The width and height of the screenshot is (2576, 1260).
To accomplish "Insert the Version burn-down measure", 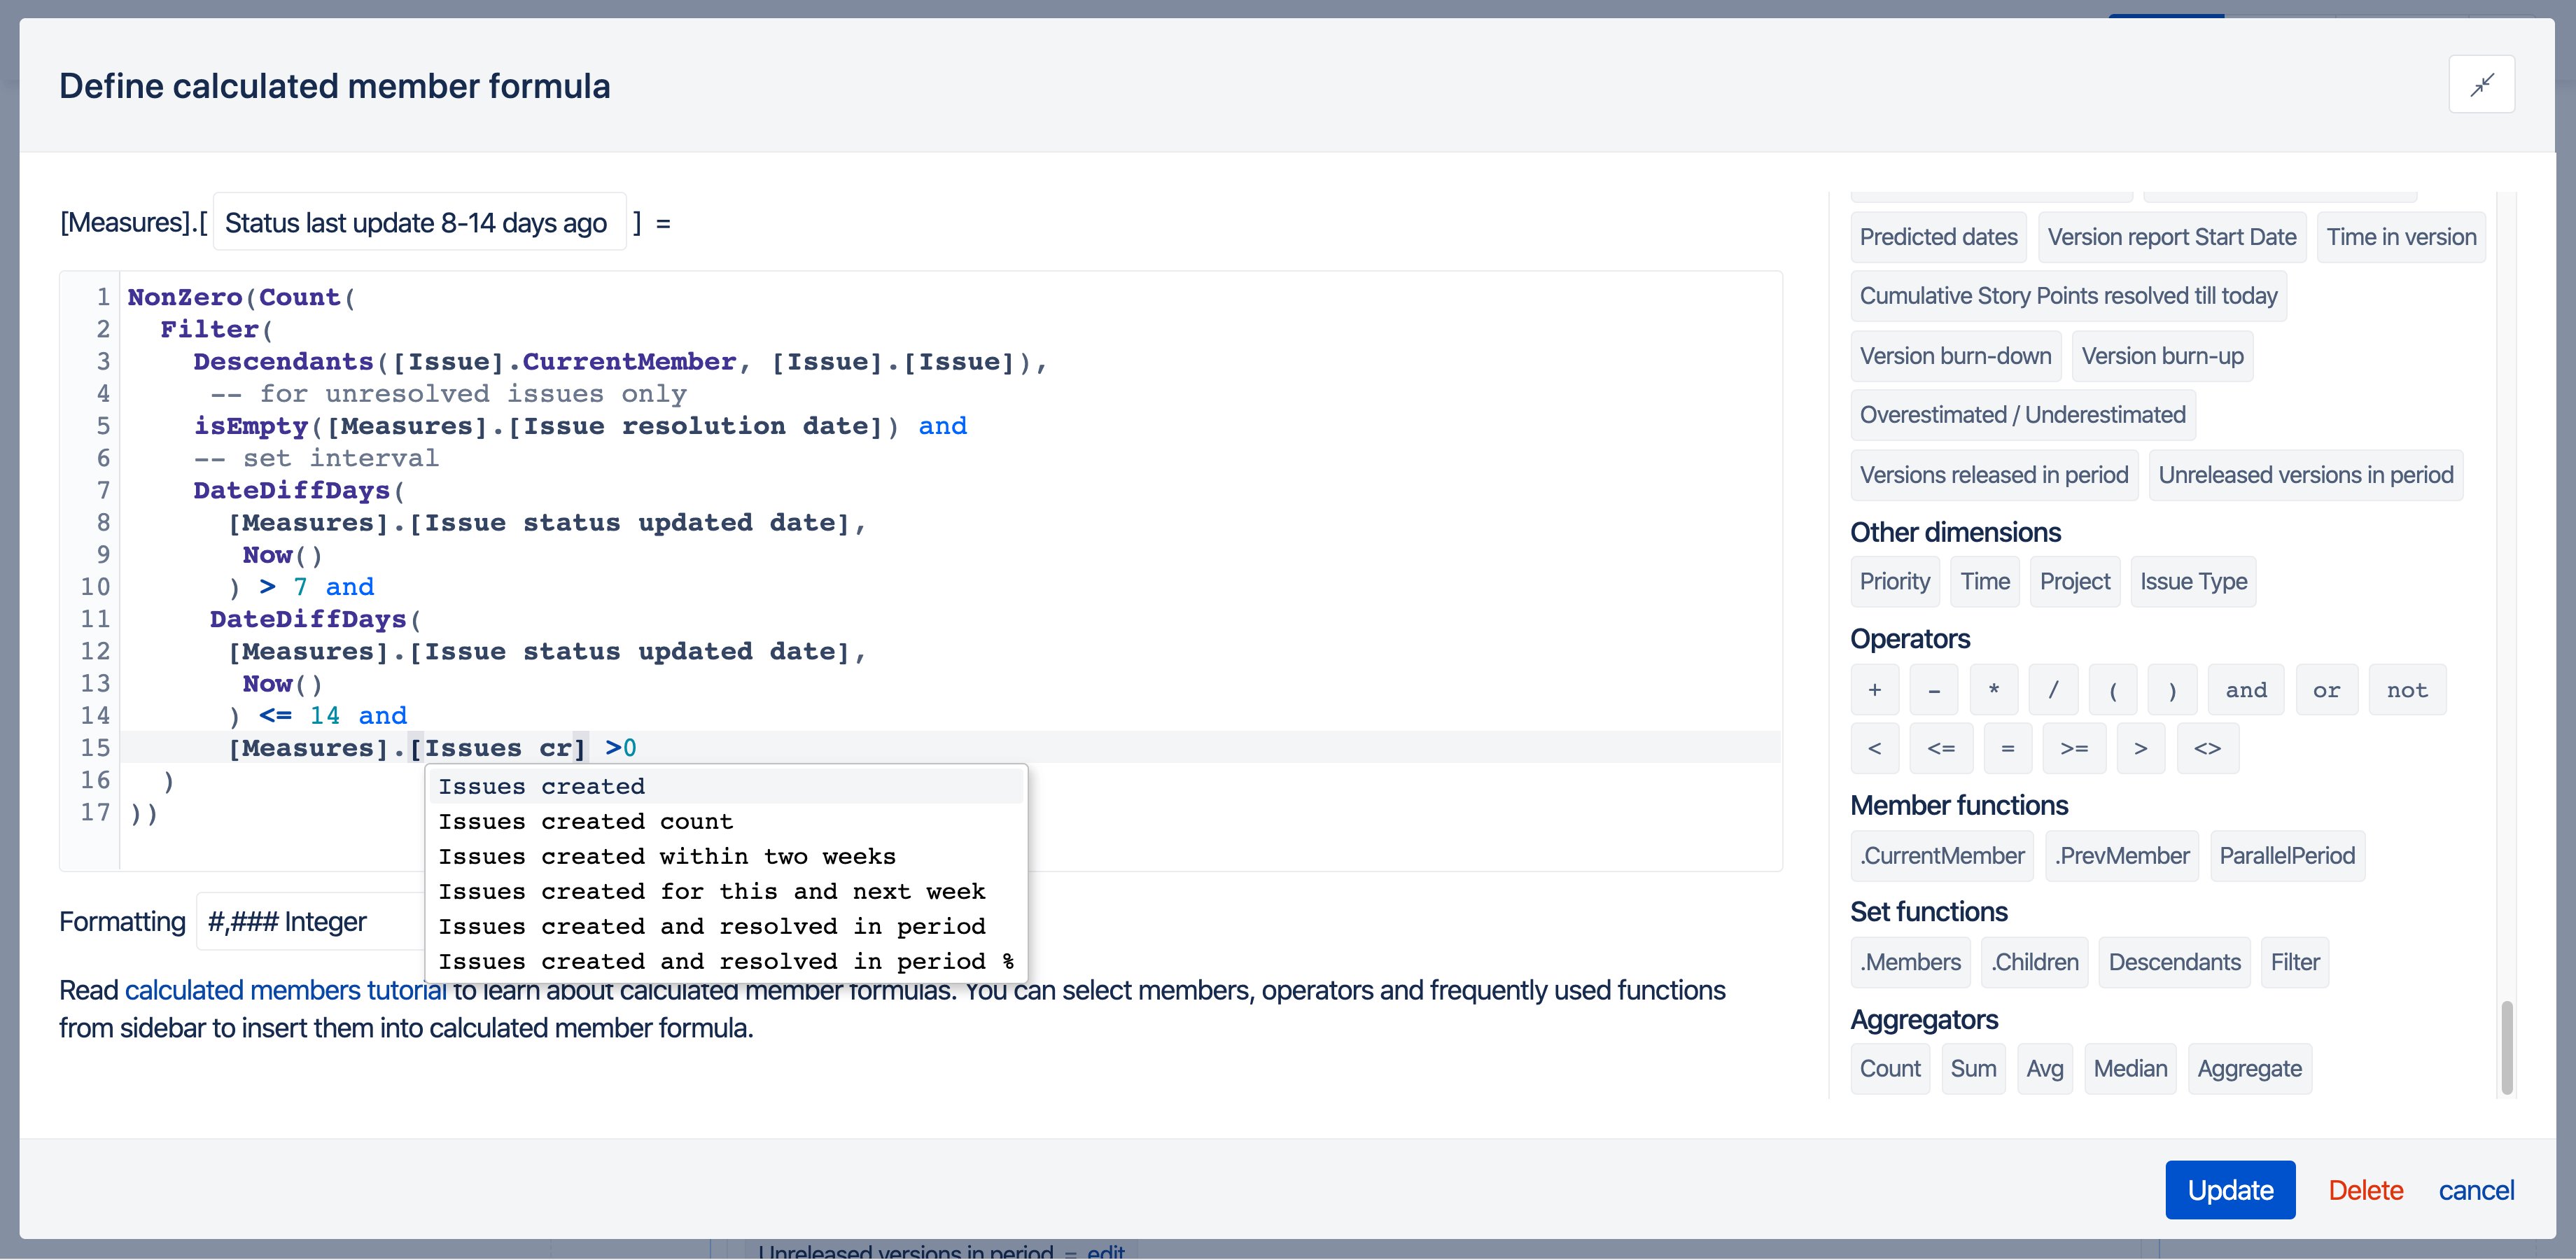I will tap(1955, 356).
